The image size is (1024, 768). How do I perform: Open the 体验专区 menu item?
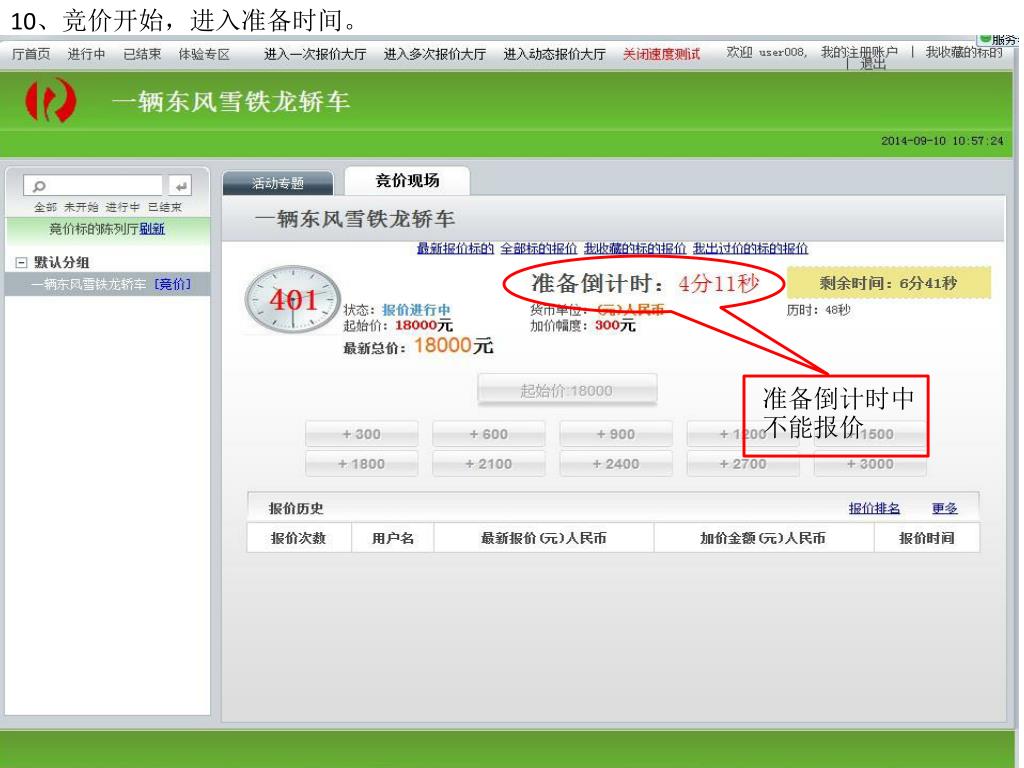(204, 54)
